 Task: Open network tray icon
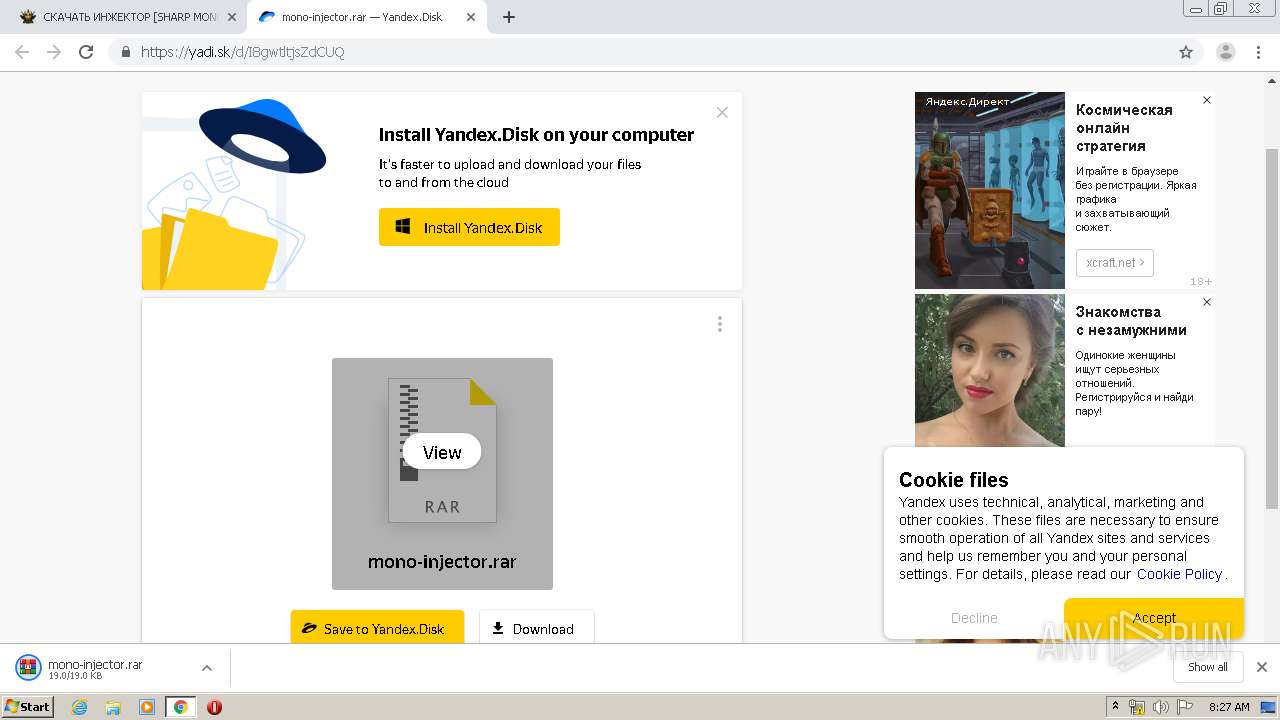pyautogui.click(x=1137, y=707)
